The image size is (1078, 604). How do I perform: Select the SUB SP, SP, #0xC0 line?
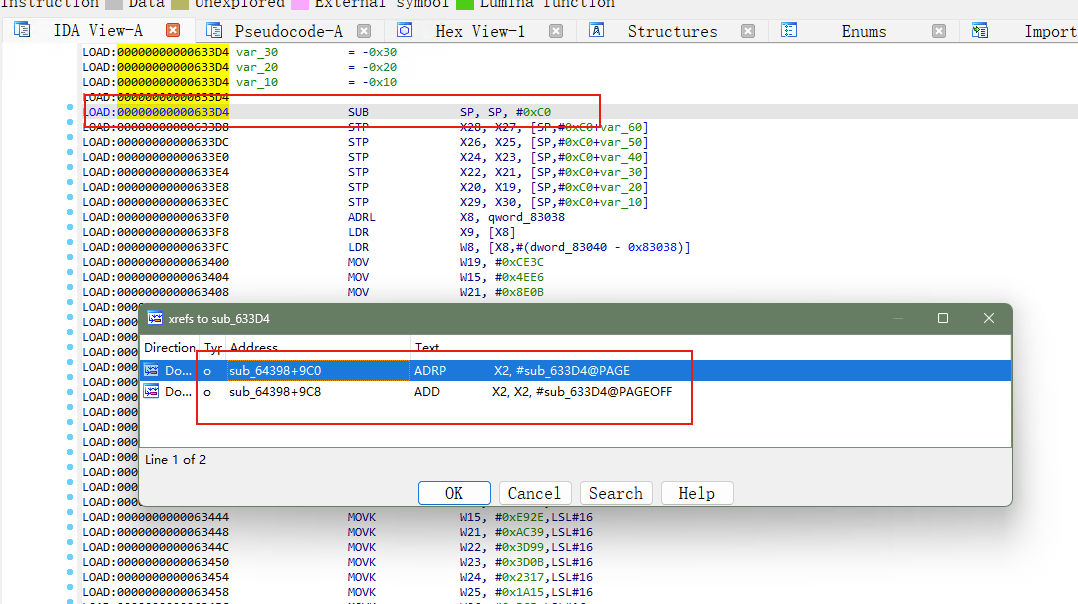click(580, 112)
